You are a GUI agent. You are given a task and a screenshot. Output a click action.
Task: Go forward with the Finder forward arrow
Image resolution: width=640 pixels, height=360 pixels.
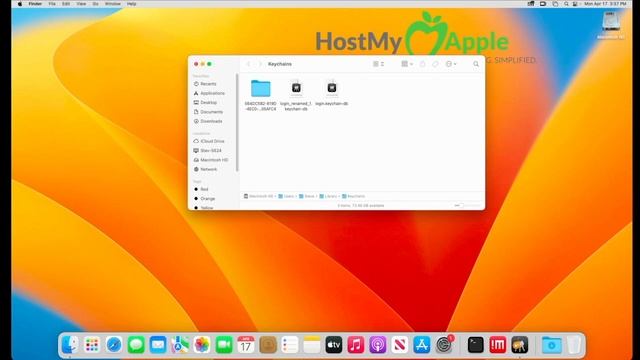260,64
